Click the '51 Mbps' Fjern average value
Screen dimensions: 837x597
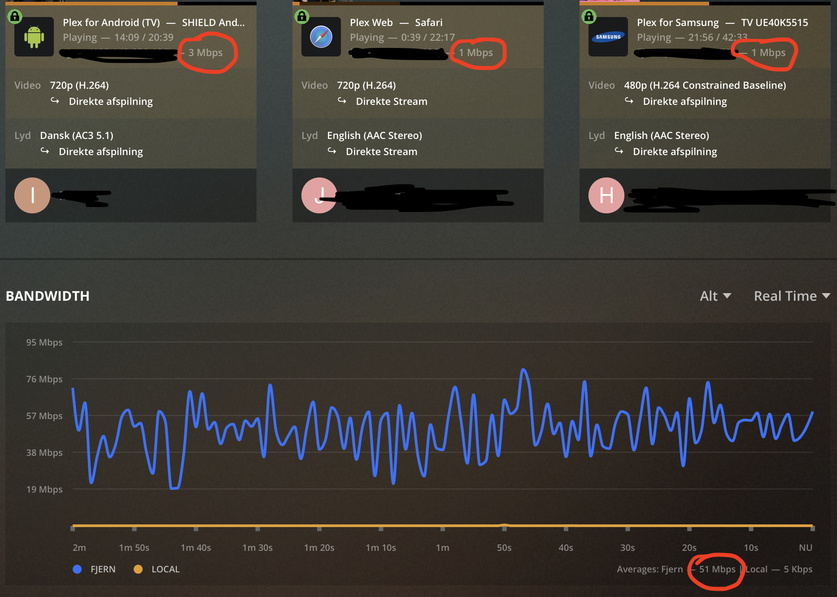717,569
